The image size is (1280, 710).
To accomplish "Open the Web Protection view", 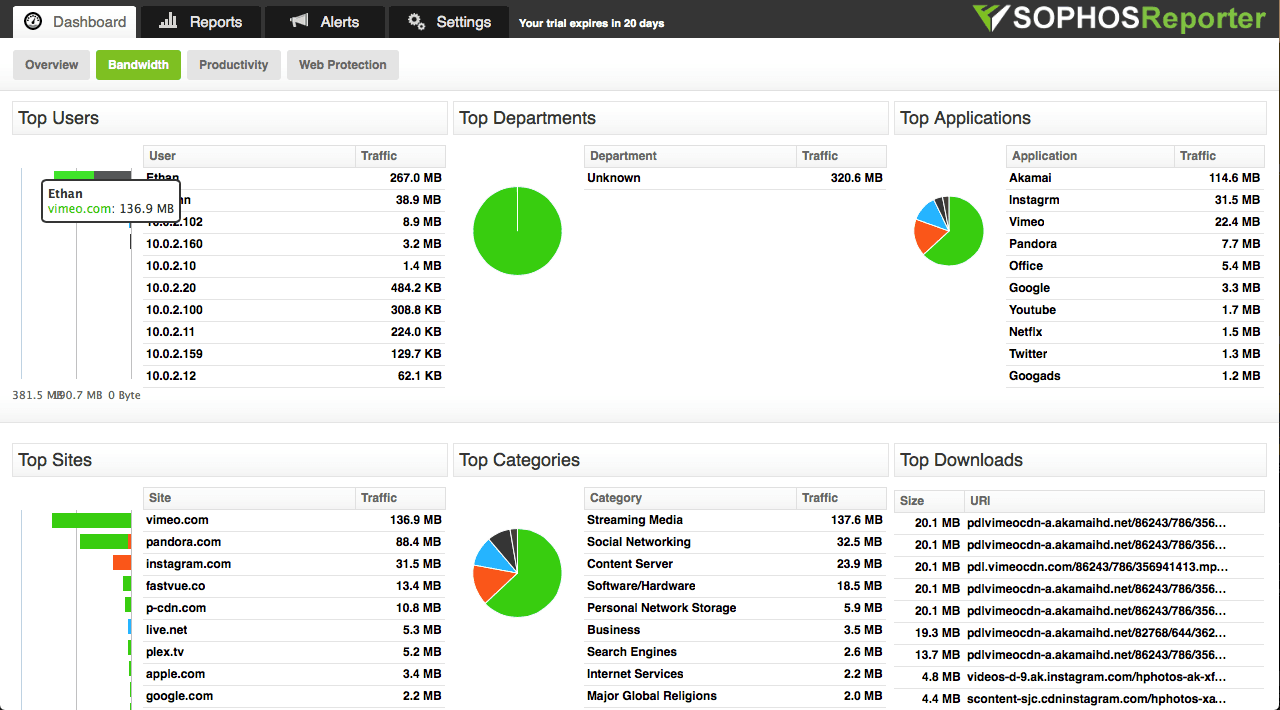I will [x=343, y=65].
